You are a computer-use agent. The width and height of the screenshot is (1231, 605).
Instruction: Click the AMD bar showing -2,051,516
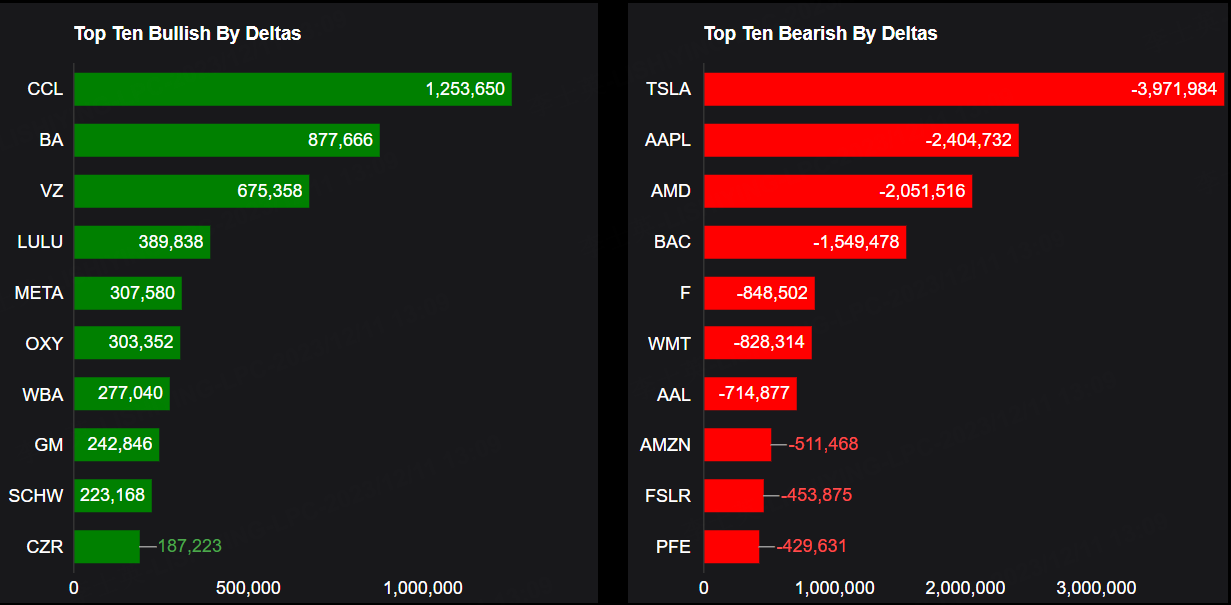point(837,191)
